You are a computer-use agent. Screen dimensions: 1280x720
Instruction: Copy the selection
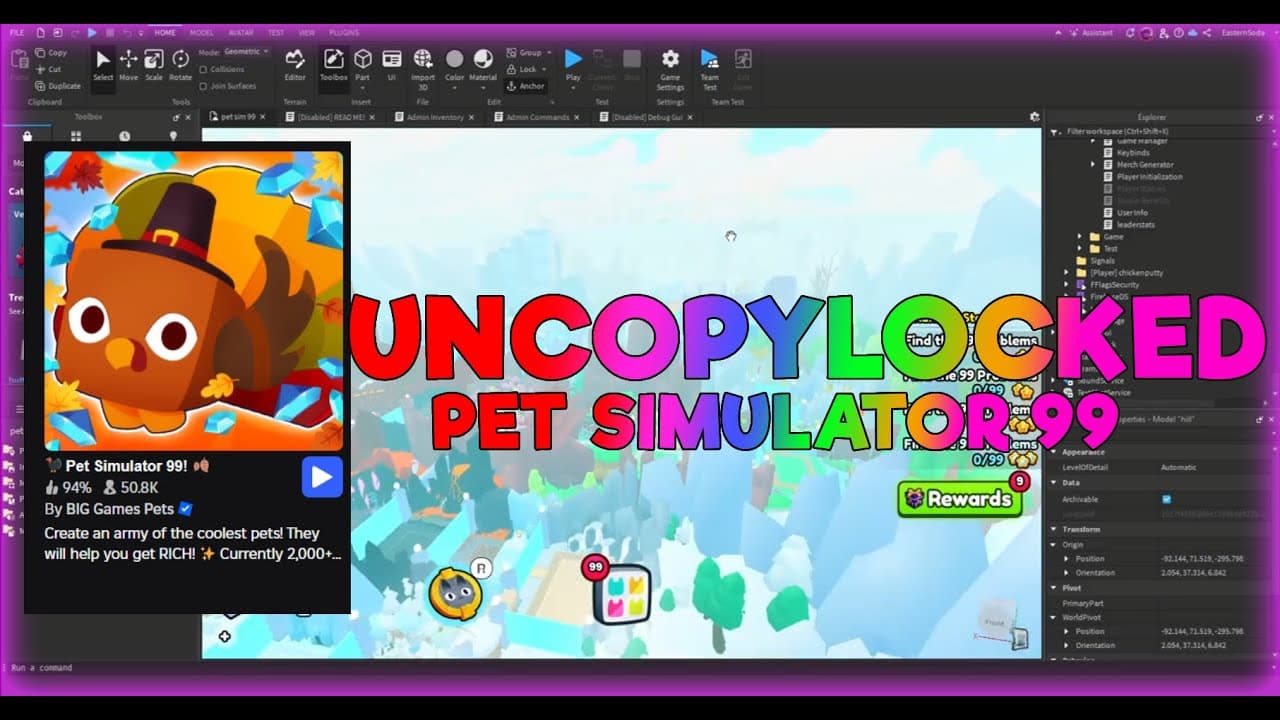(51, 53)
